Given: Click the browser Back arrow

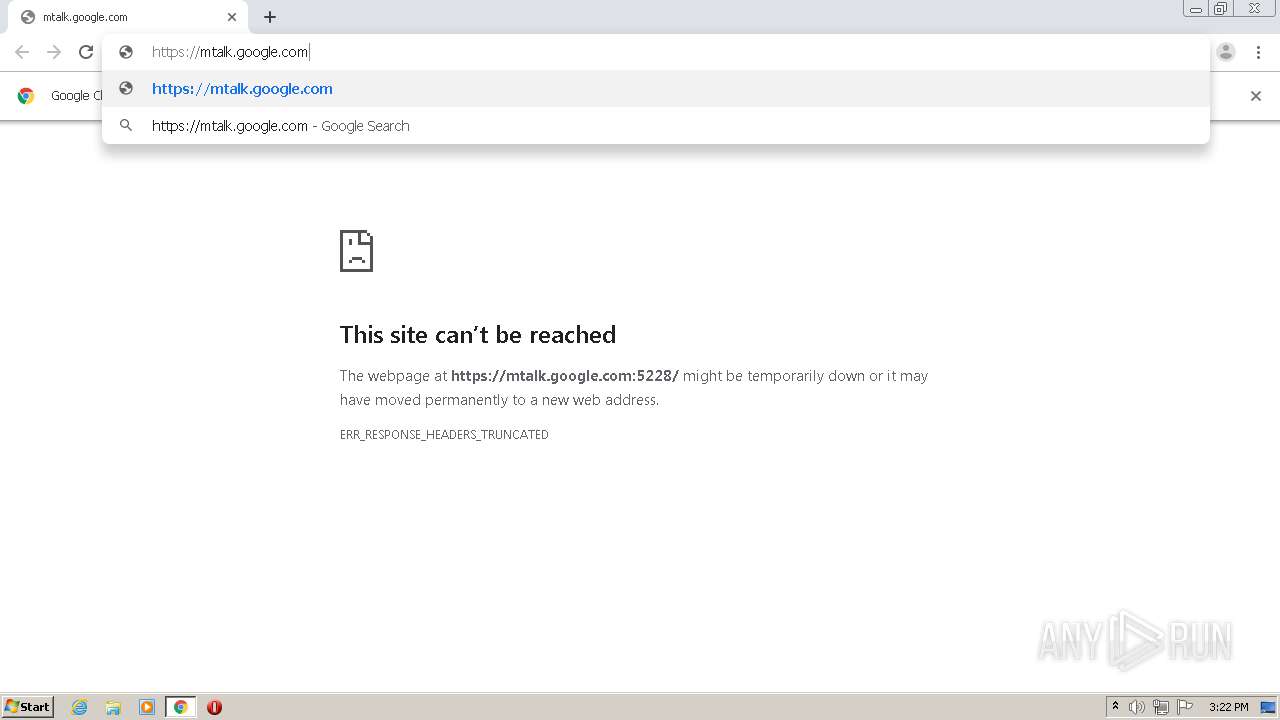Looking at the screenshot, I should [x=22, y=52].
